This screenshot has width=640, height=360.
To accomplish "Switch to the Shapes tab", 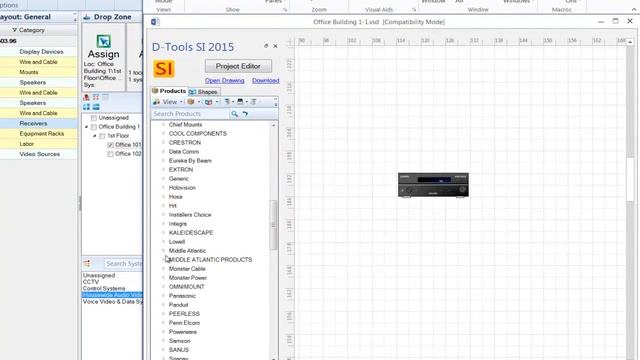I will pos(204,92).
